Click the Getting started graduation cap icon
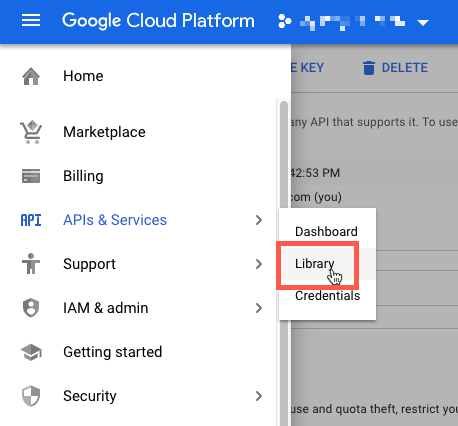458x426 pixels. point(31,352)
